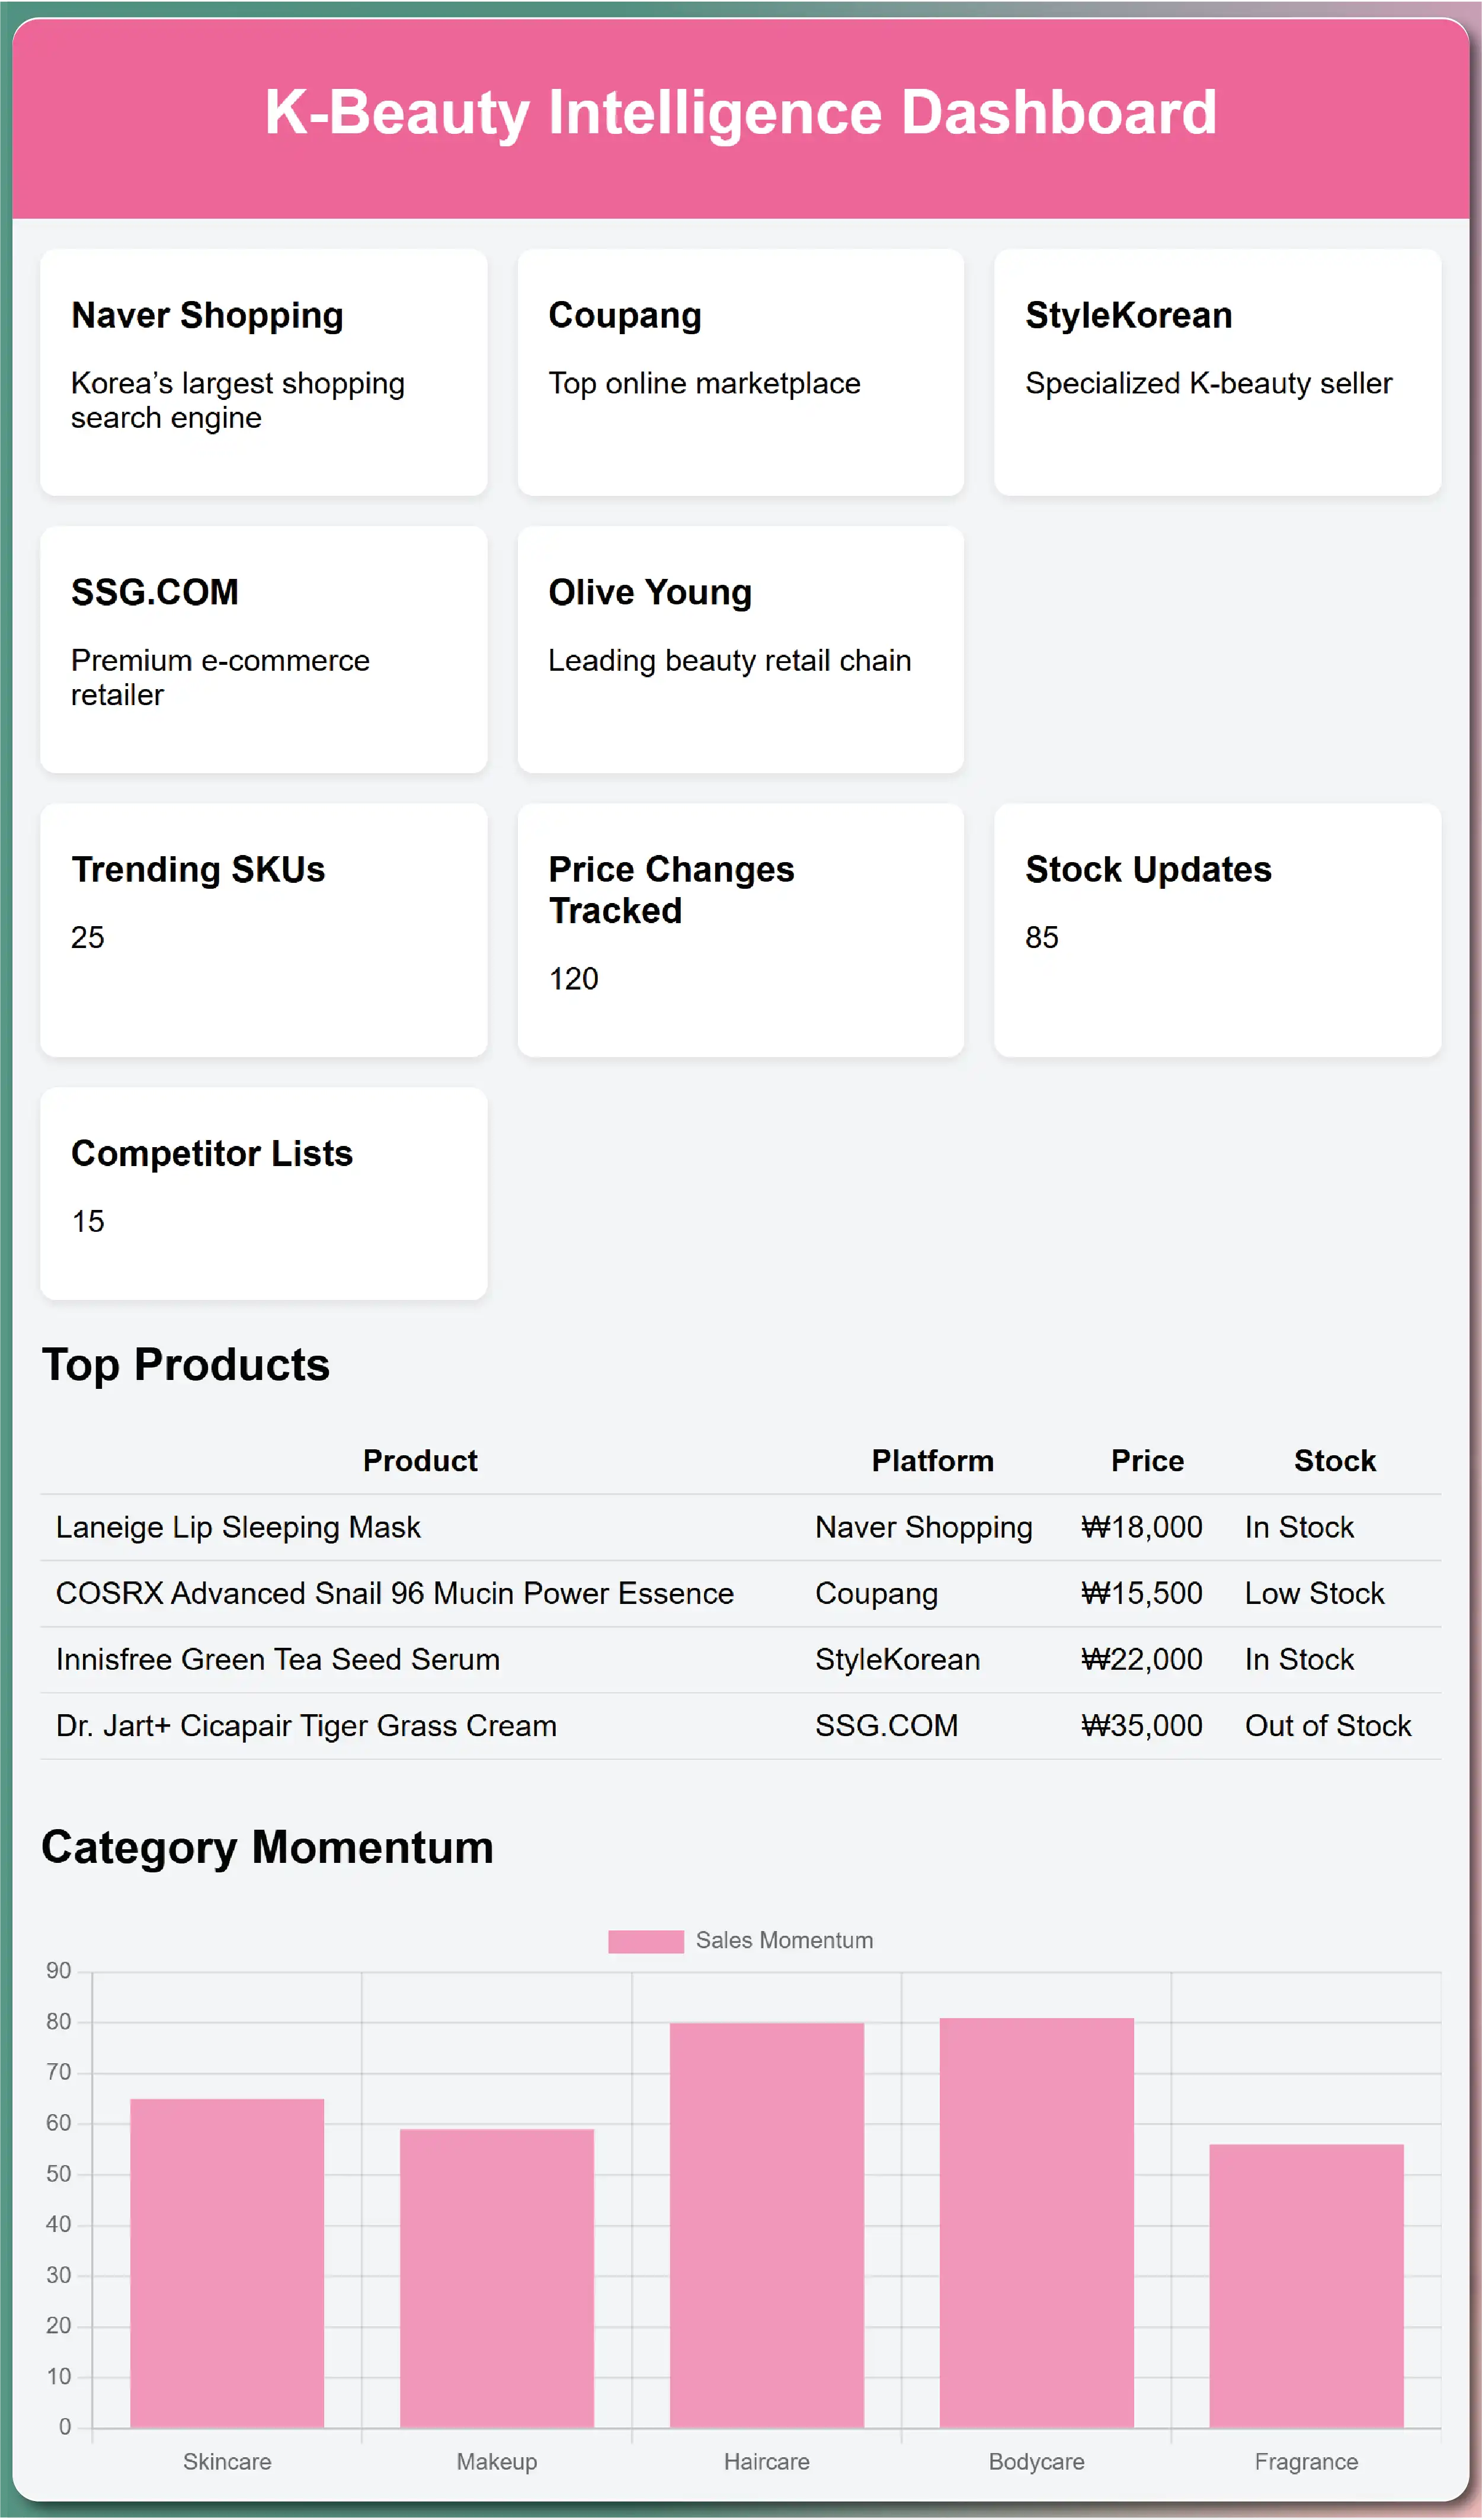Image resolution: width=1482 pixels, height=2520 pixels.
Task: Click the Competitor Lists stat card
Action: 263,1193
